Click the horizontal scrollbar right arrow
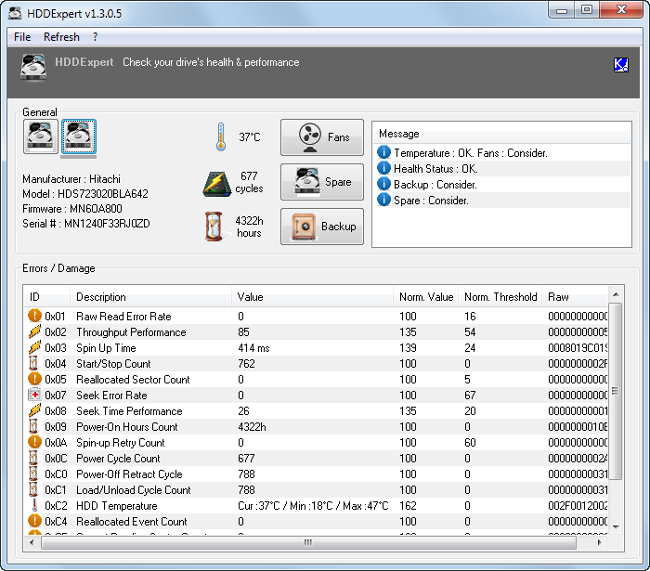Viewport: 650px width, 571px height. point(599,542)
